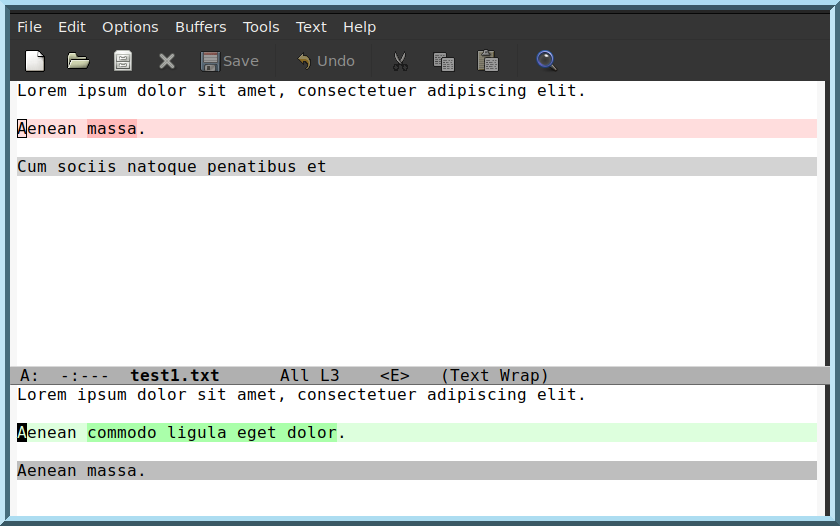Click the Search magnifying glass icon
This screenshot has width=840, height=526.
coord(546,61)
